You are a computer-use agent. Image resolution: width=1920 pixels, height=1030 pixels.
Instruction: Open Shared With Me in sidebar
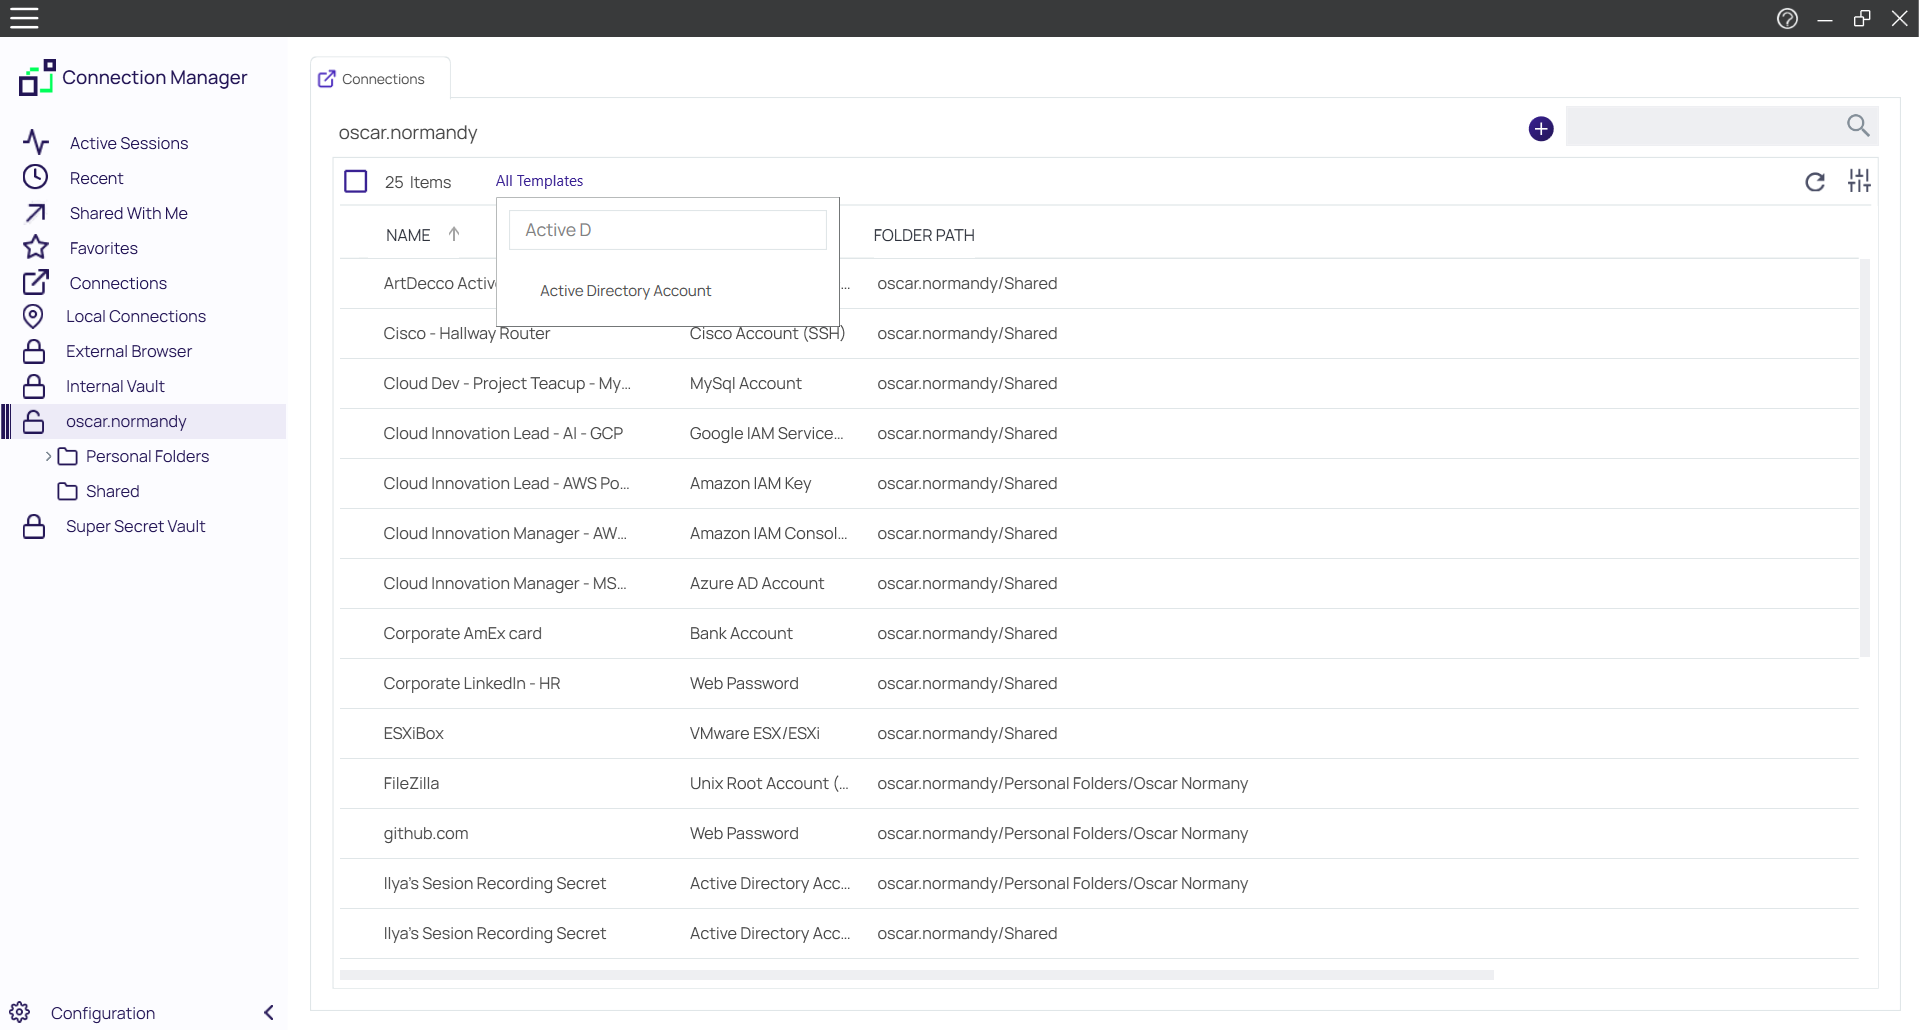tap(128, 213)
